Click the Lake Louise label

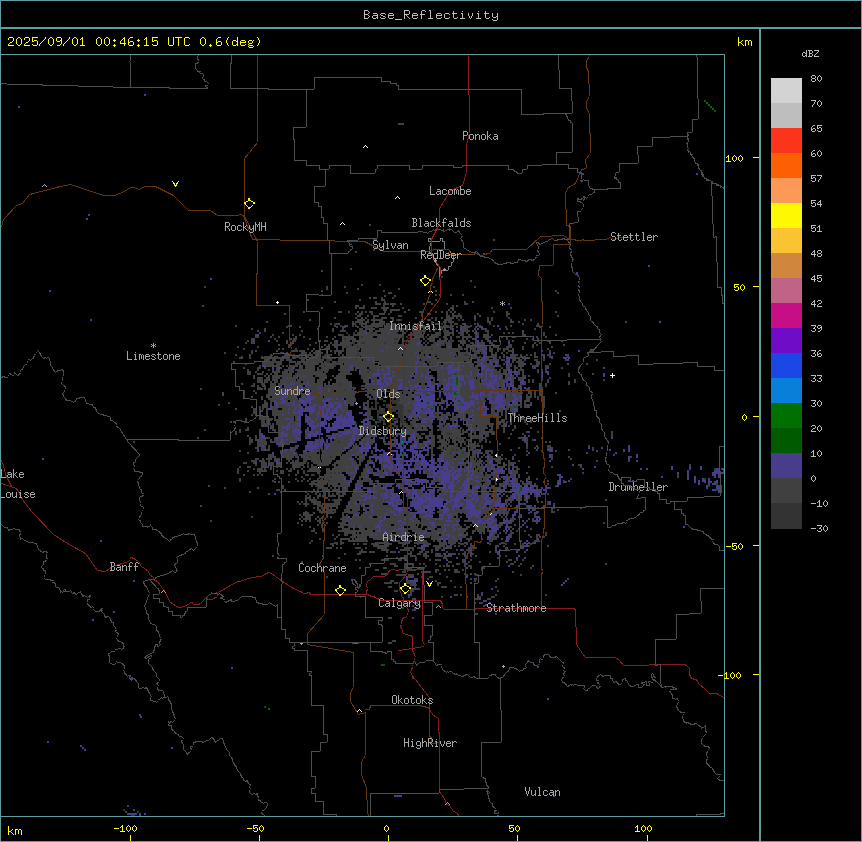[18, 484]
